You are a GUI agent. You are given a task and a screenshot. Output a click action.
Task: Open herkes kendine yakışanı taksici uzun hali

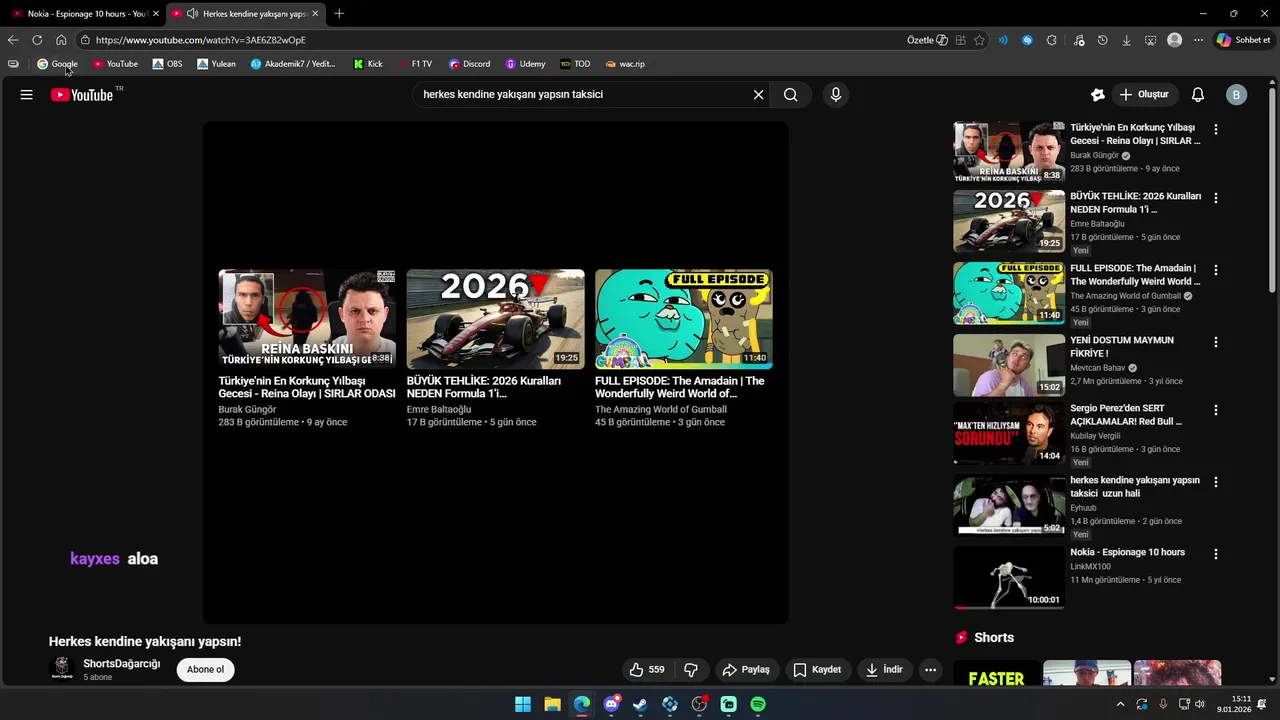point(1135,487)
